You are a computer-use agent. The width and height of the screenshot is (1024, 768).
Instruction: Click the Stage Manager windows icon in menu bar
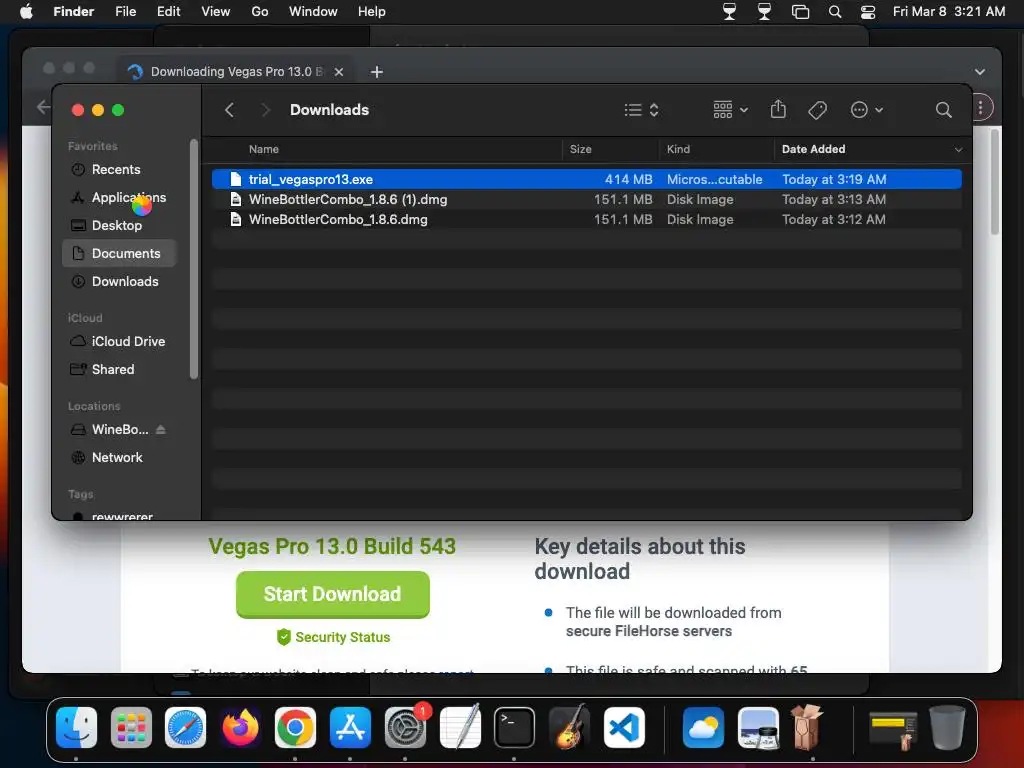[x=800, y=11]
